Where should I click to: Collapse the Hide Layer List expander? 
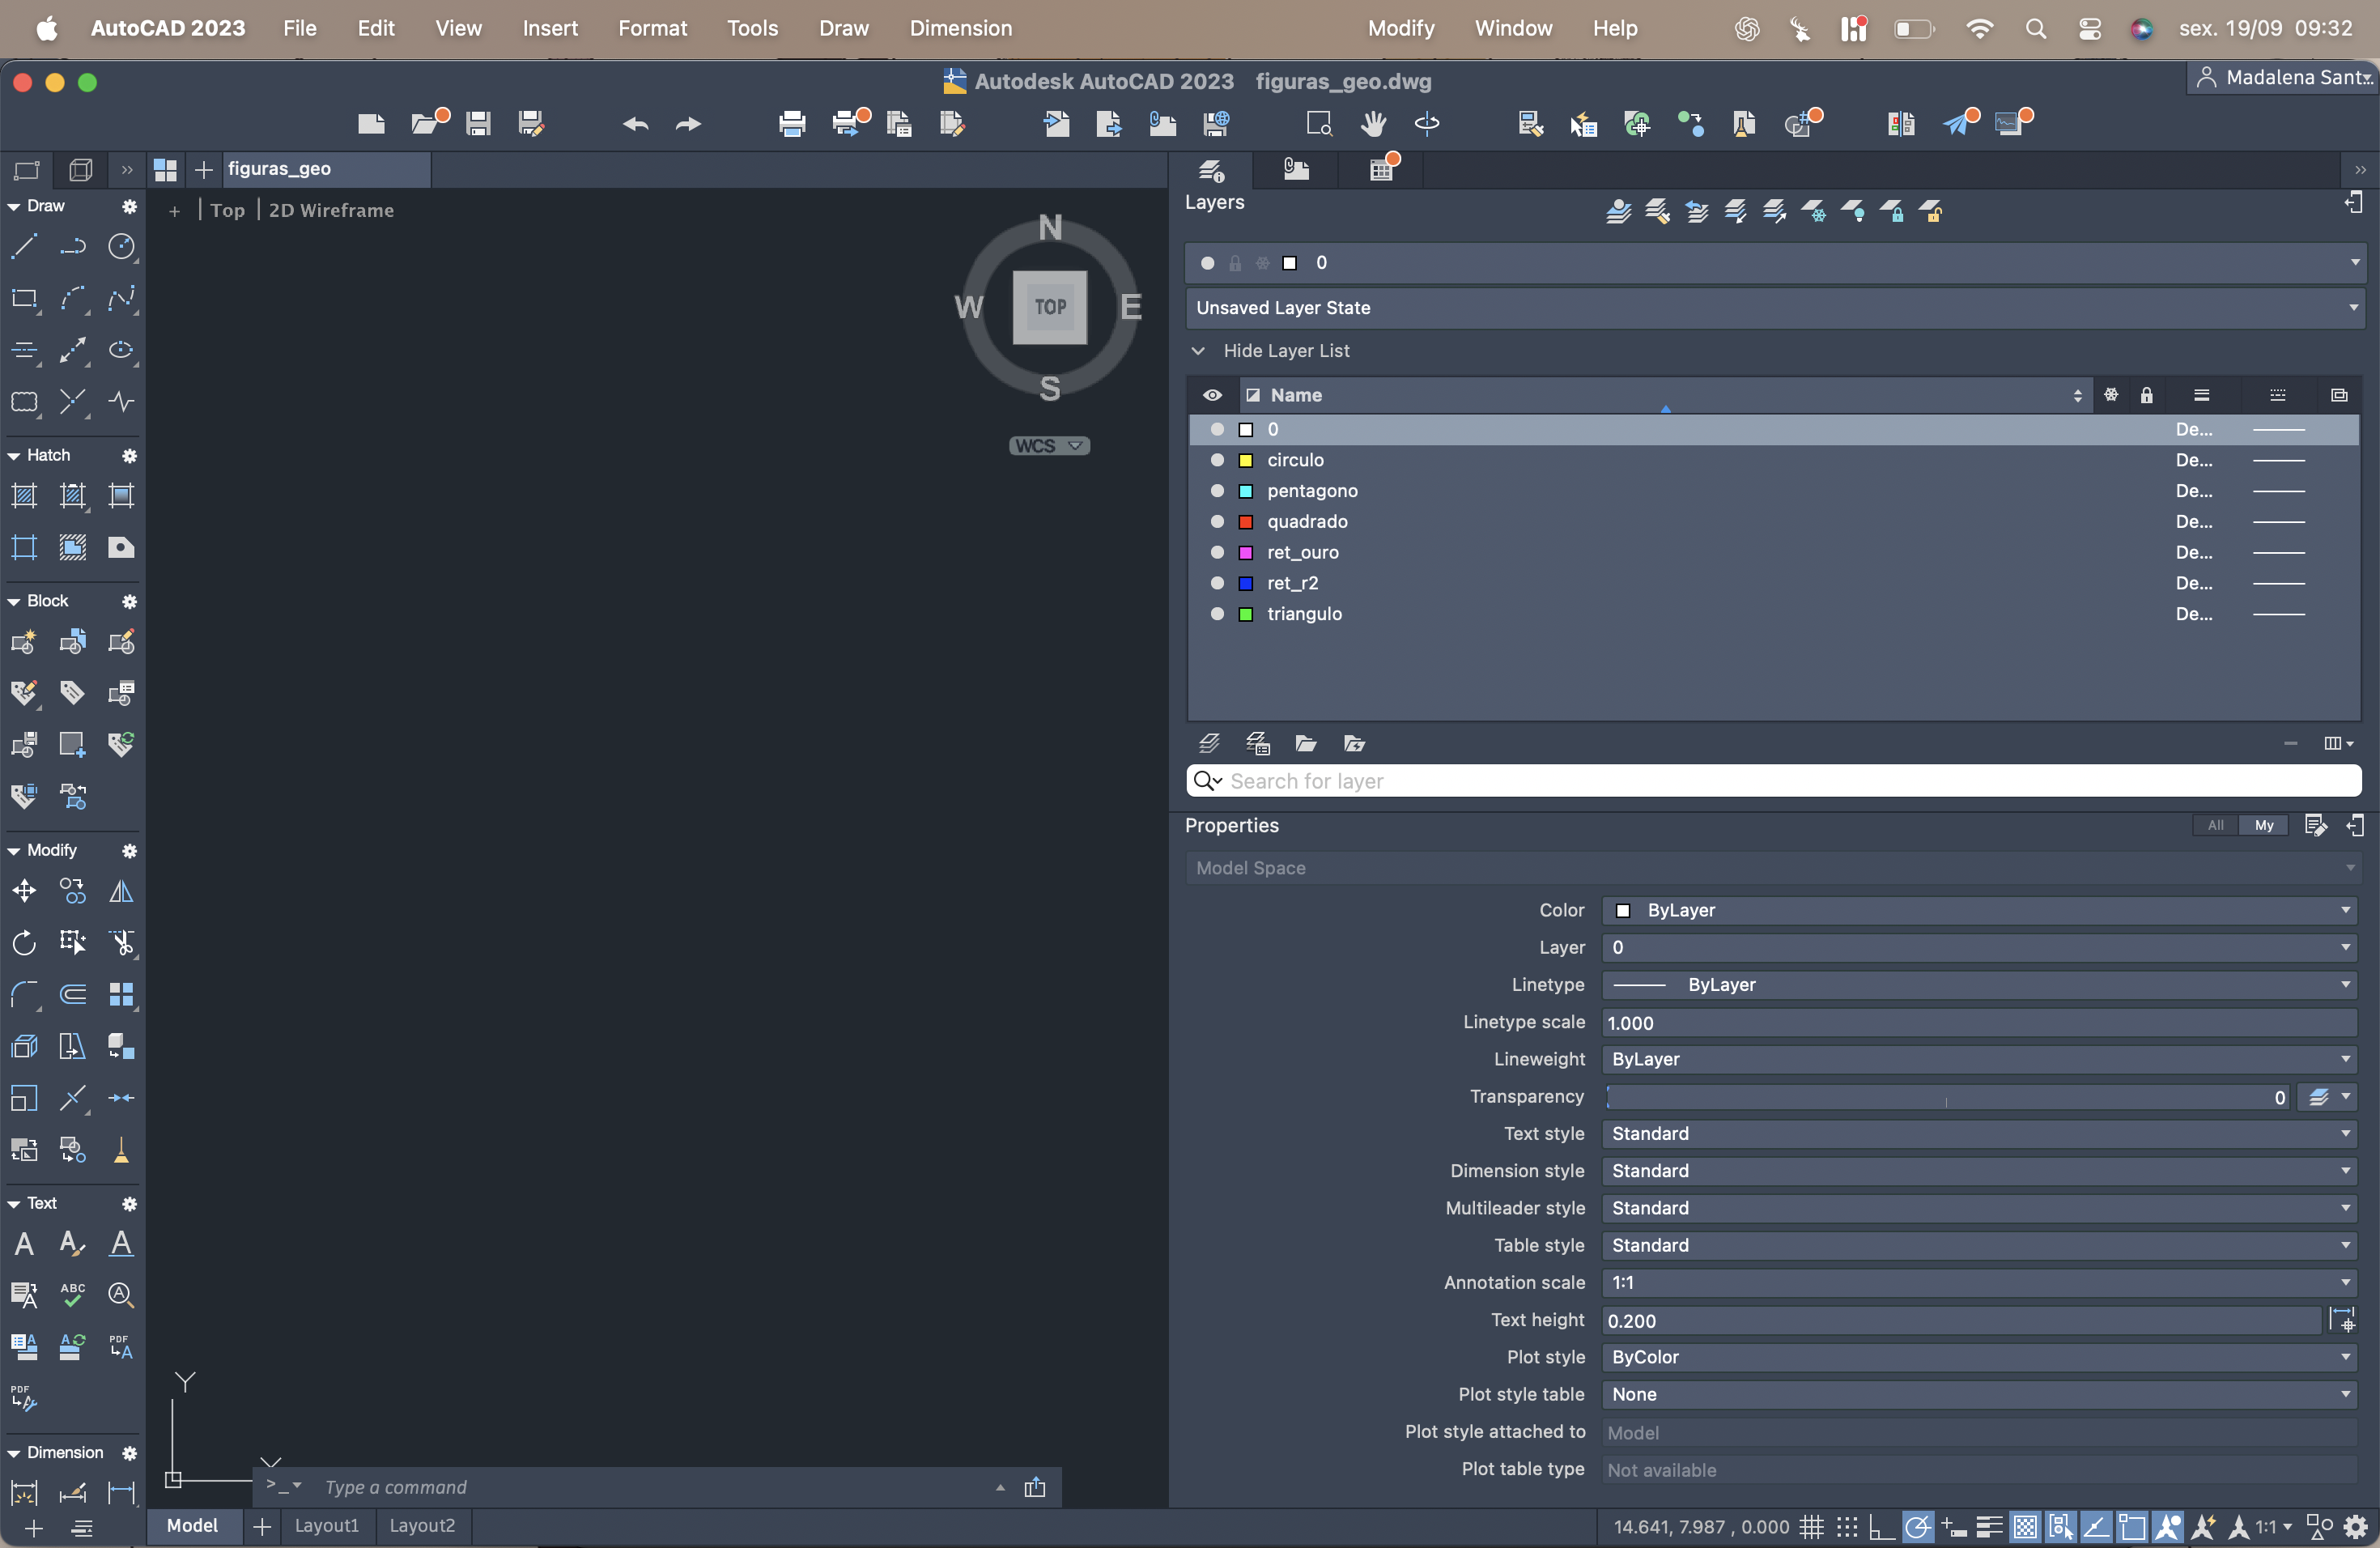(1198, 351)
